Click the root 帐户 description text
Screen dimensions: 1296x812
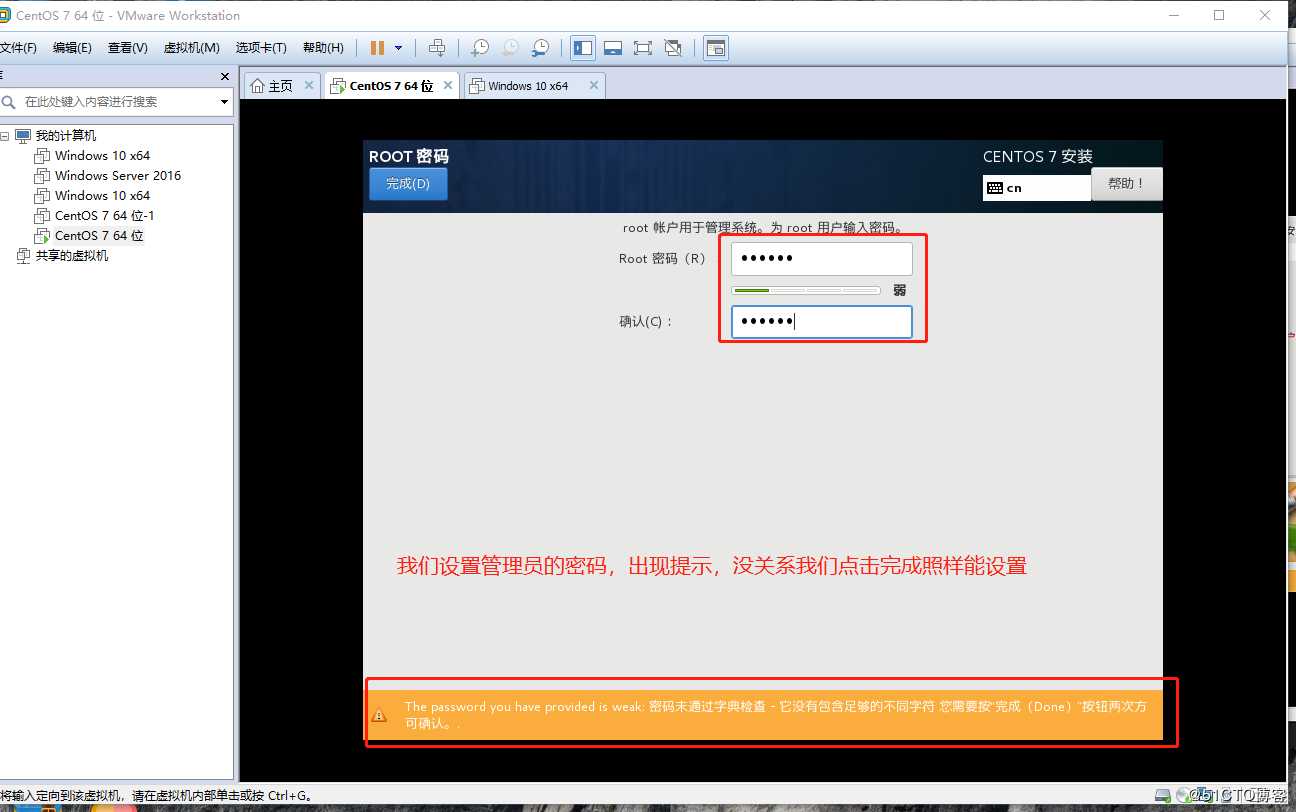pyautogui.click(x=763, y=228)
